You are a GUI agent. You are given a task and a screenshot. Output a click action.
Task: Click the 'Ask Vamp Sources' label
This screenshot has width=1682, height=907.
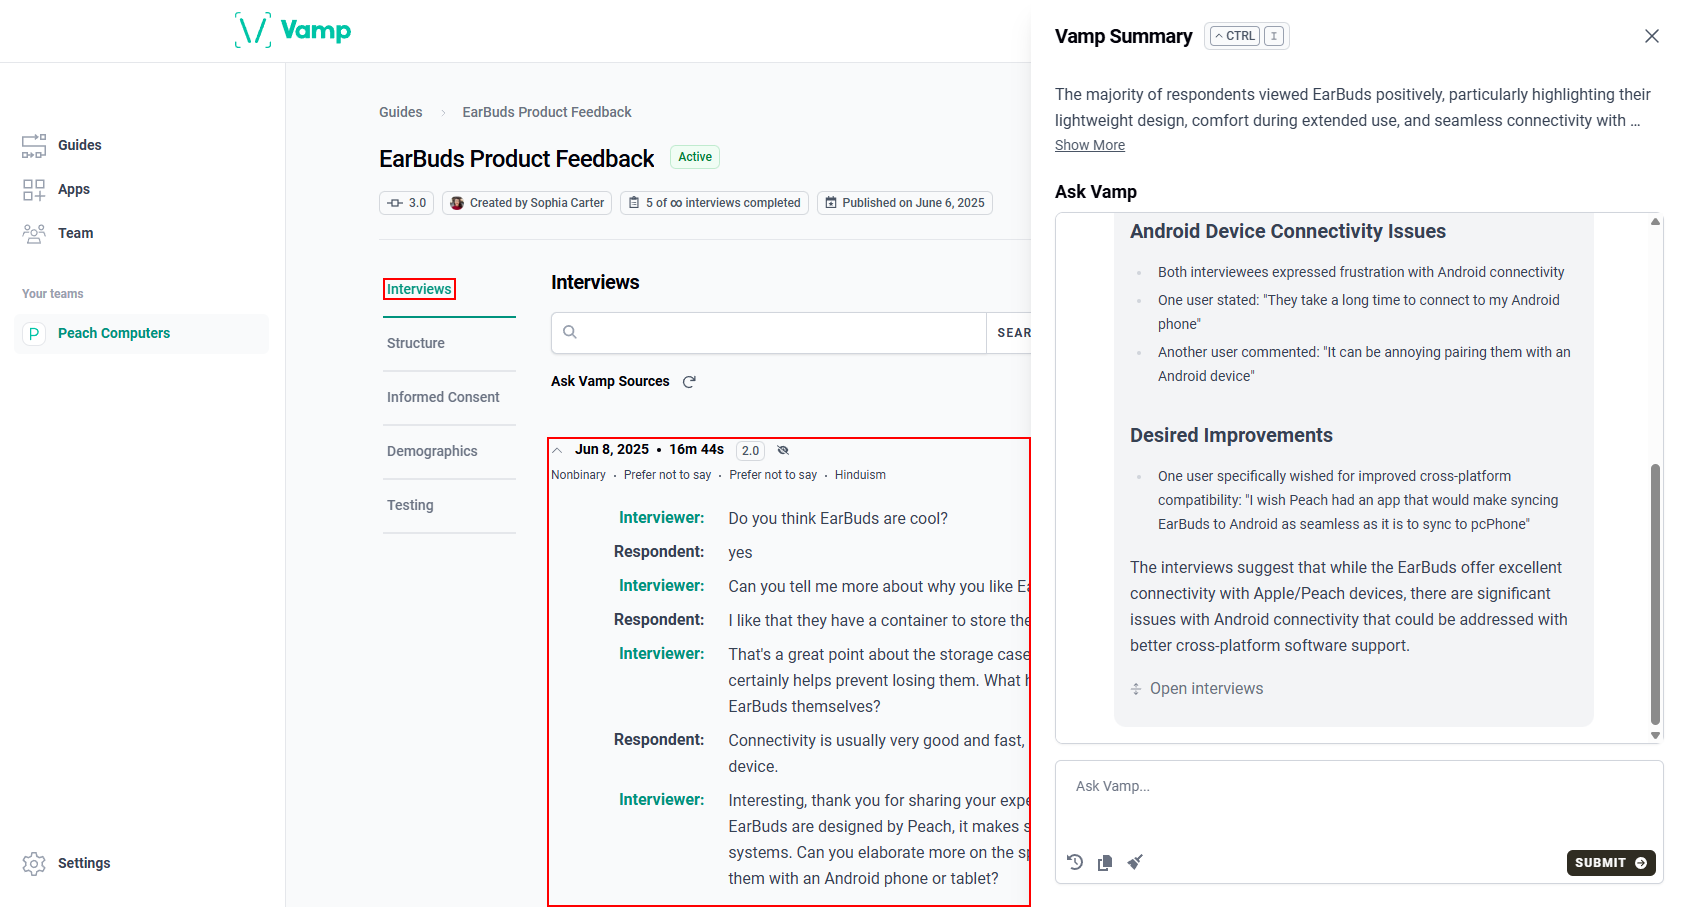pyautogui.click(x=610, y=381)
